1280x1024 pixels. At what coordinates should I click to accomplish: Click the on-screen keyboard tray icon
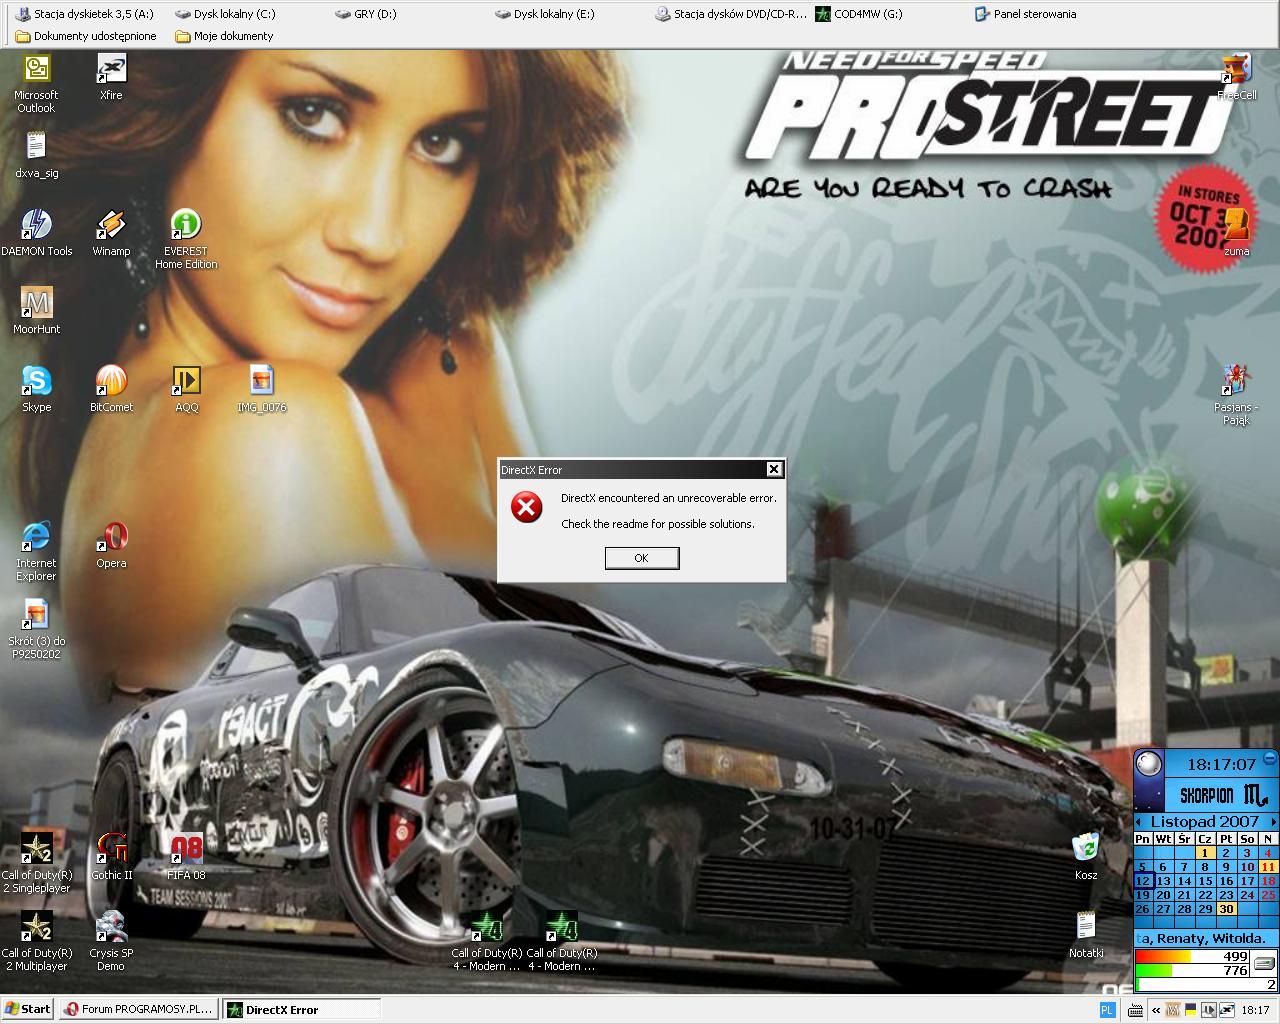tap(1135, 1010)
